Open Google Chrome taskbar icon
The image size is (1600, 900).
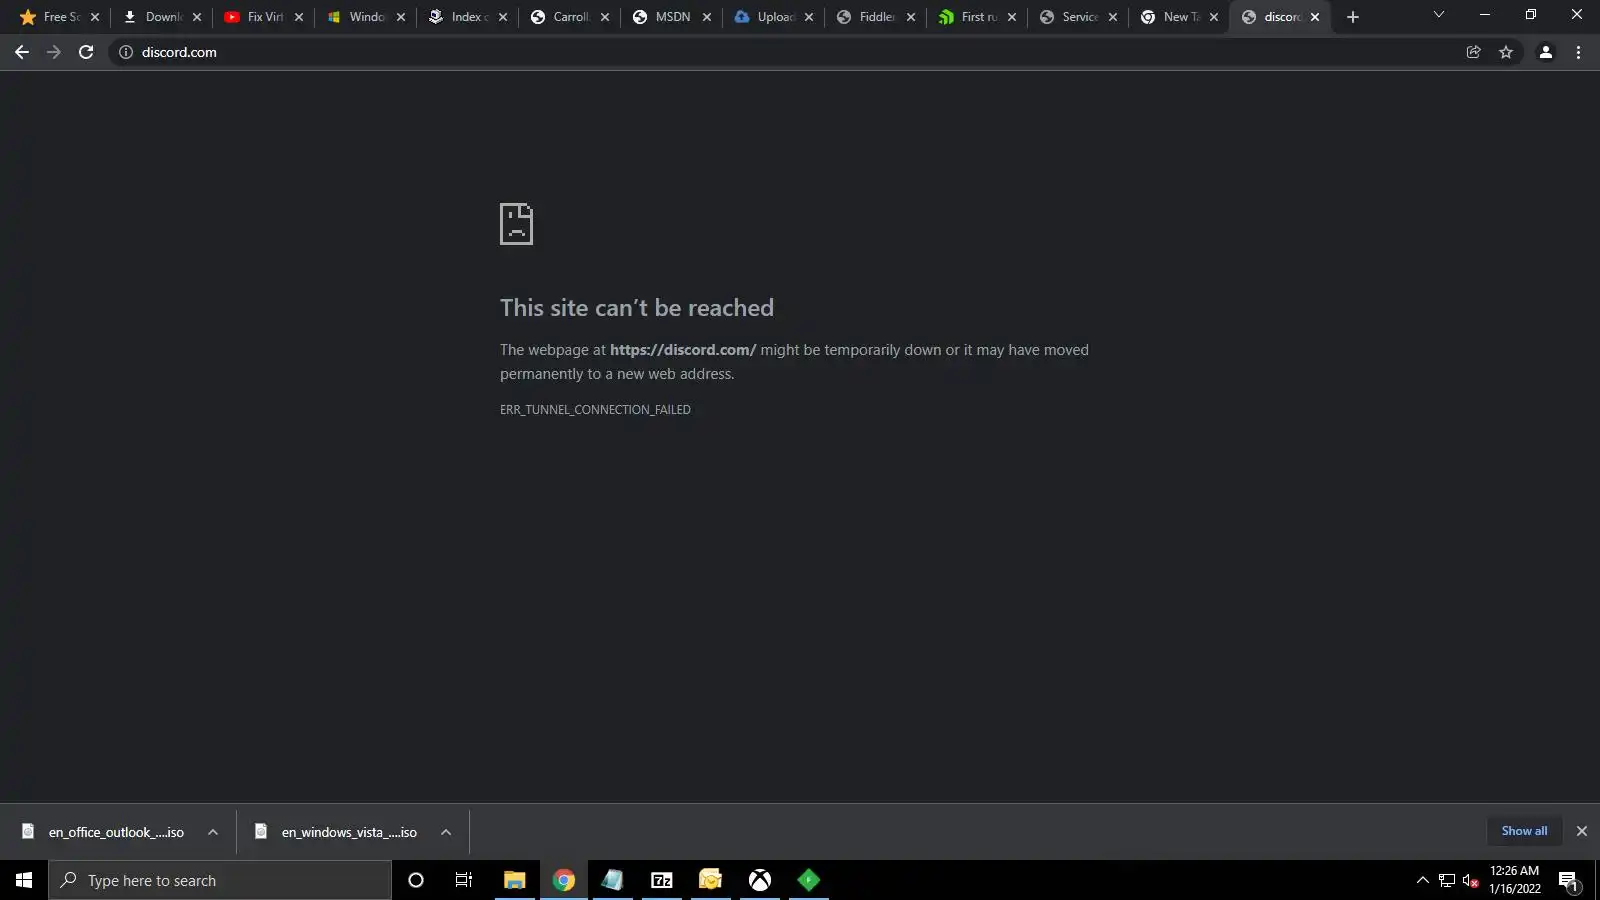pos(564,880)
